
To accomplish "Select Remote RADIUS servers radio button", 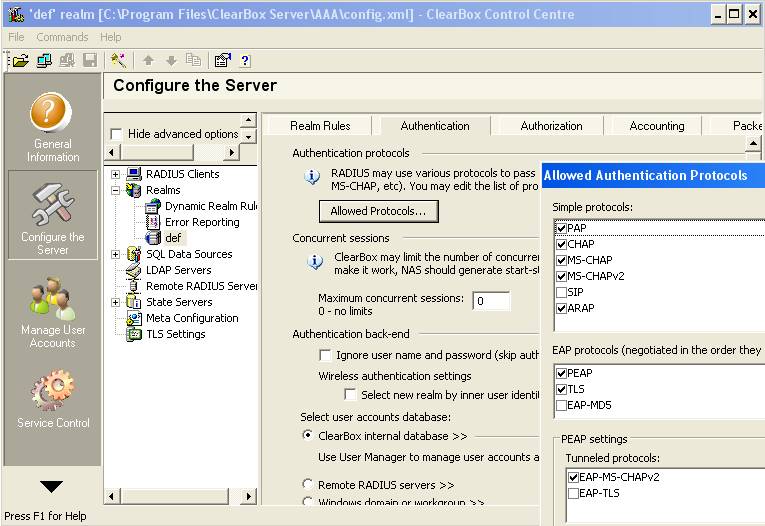I will [307, 484].
